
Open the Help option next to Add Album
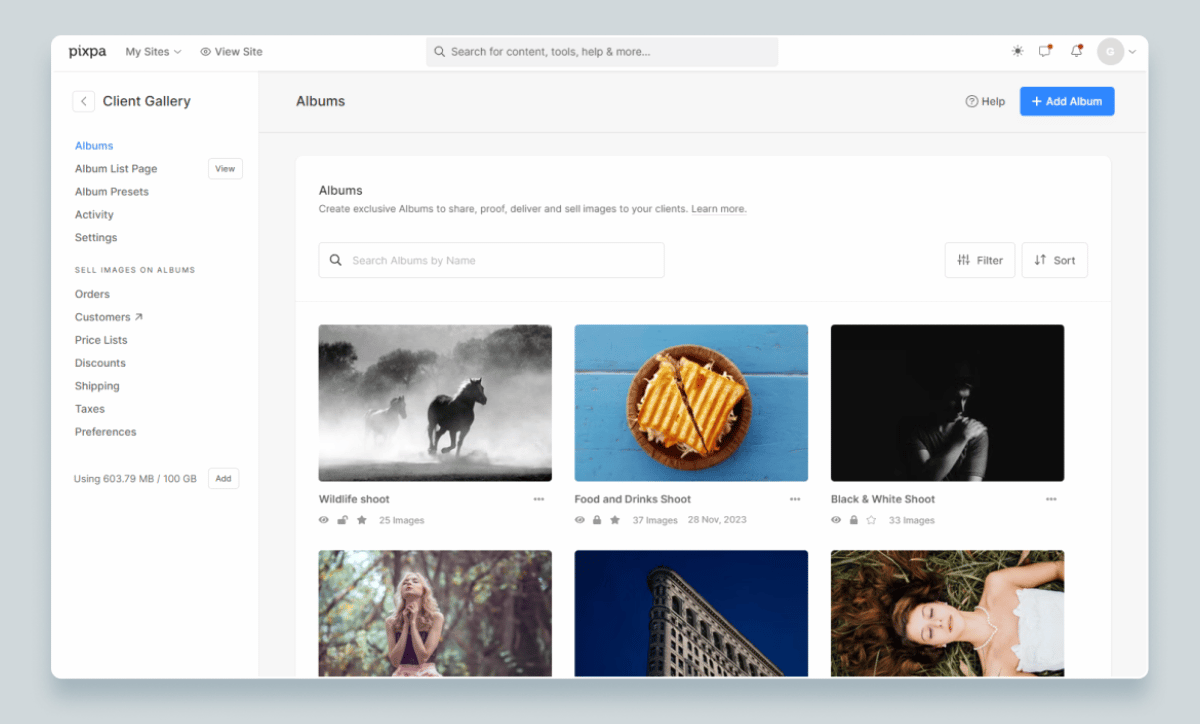[x=985, y=101]
